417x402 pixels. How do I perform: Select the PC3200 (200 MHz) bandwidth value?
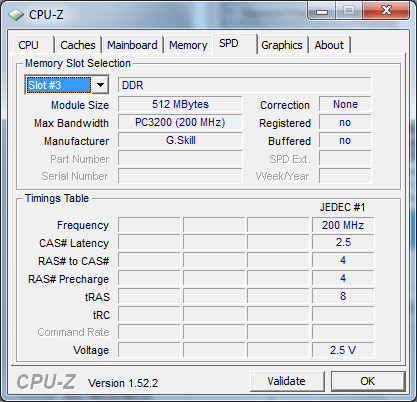pos(180,122)
